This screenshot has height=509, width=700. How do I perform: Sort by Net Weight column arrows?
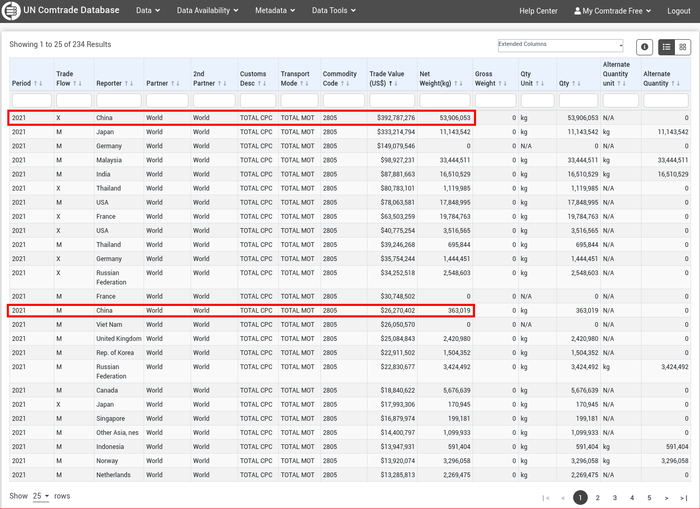point(454,84)
